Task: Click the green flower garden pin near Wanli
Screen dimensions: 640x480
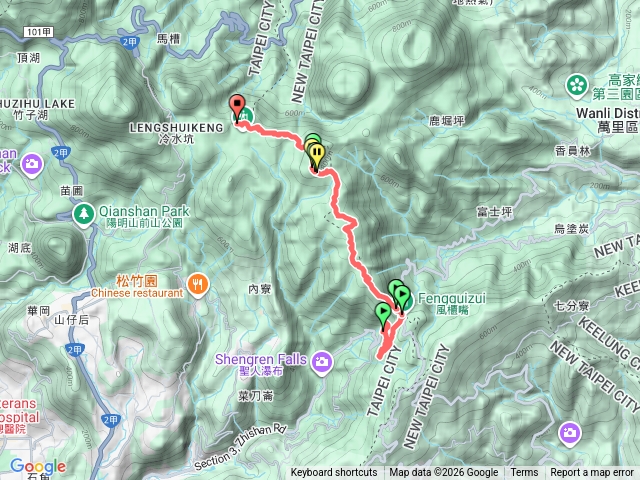Action: (x=577, y=87)
